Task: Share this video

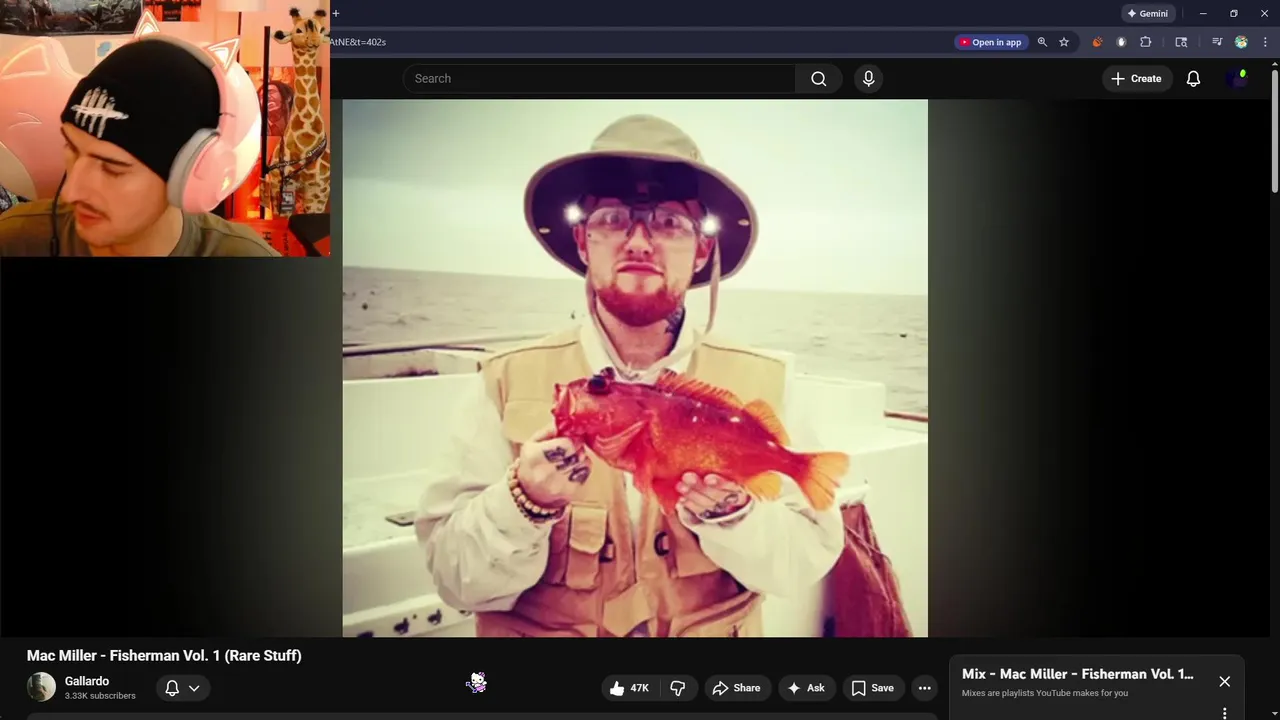Action: 736,688
